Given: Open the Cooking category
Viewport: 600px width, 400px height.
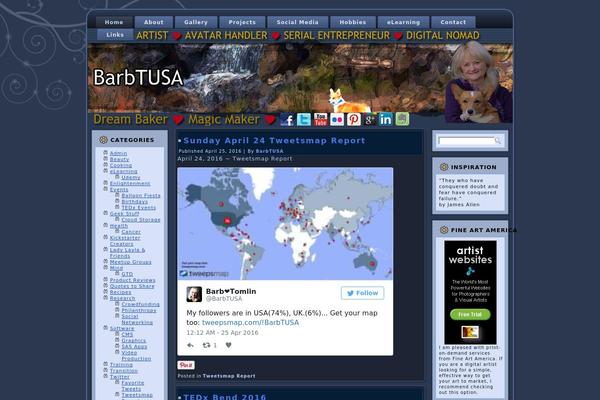Looking at the screenshot, I should [x=121, y=165].
